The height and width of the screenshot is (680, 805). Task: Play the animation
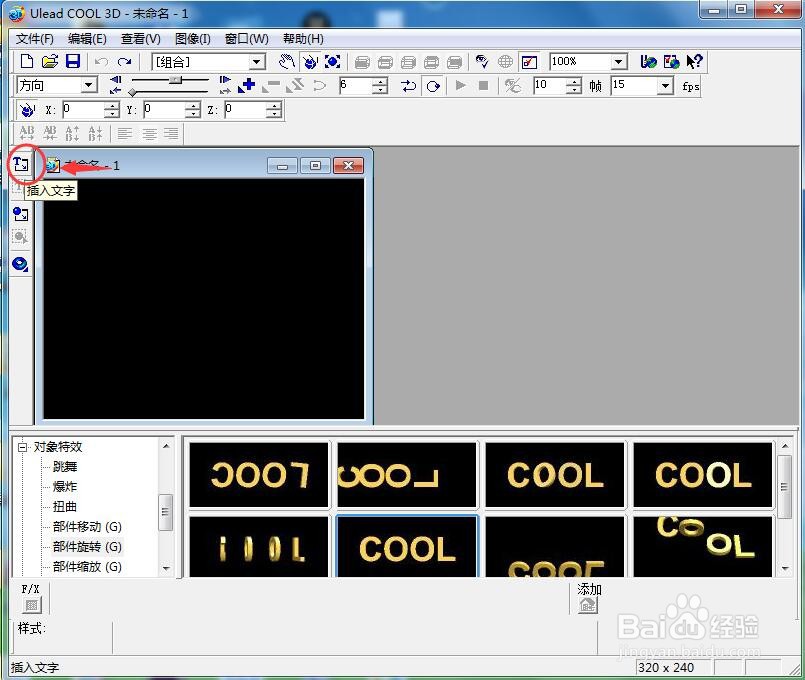[x=461, y=85]
